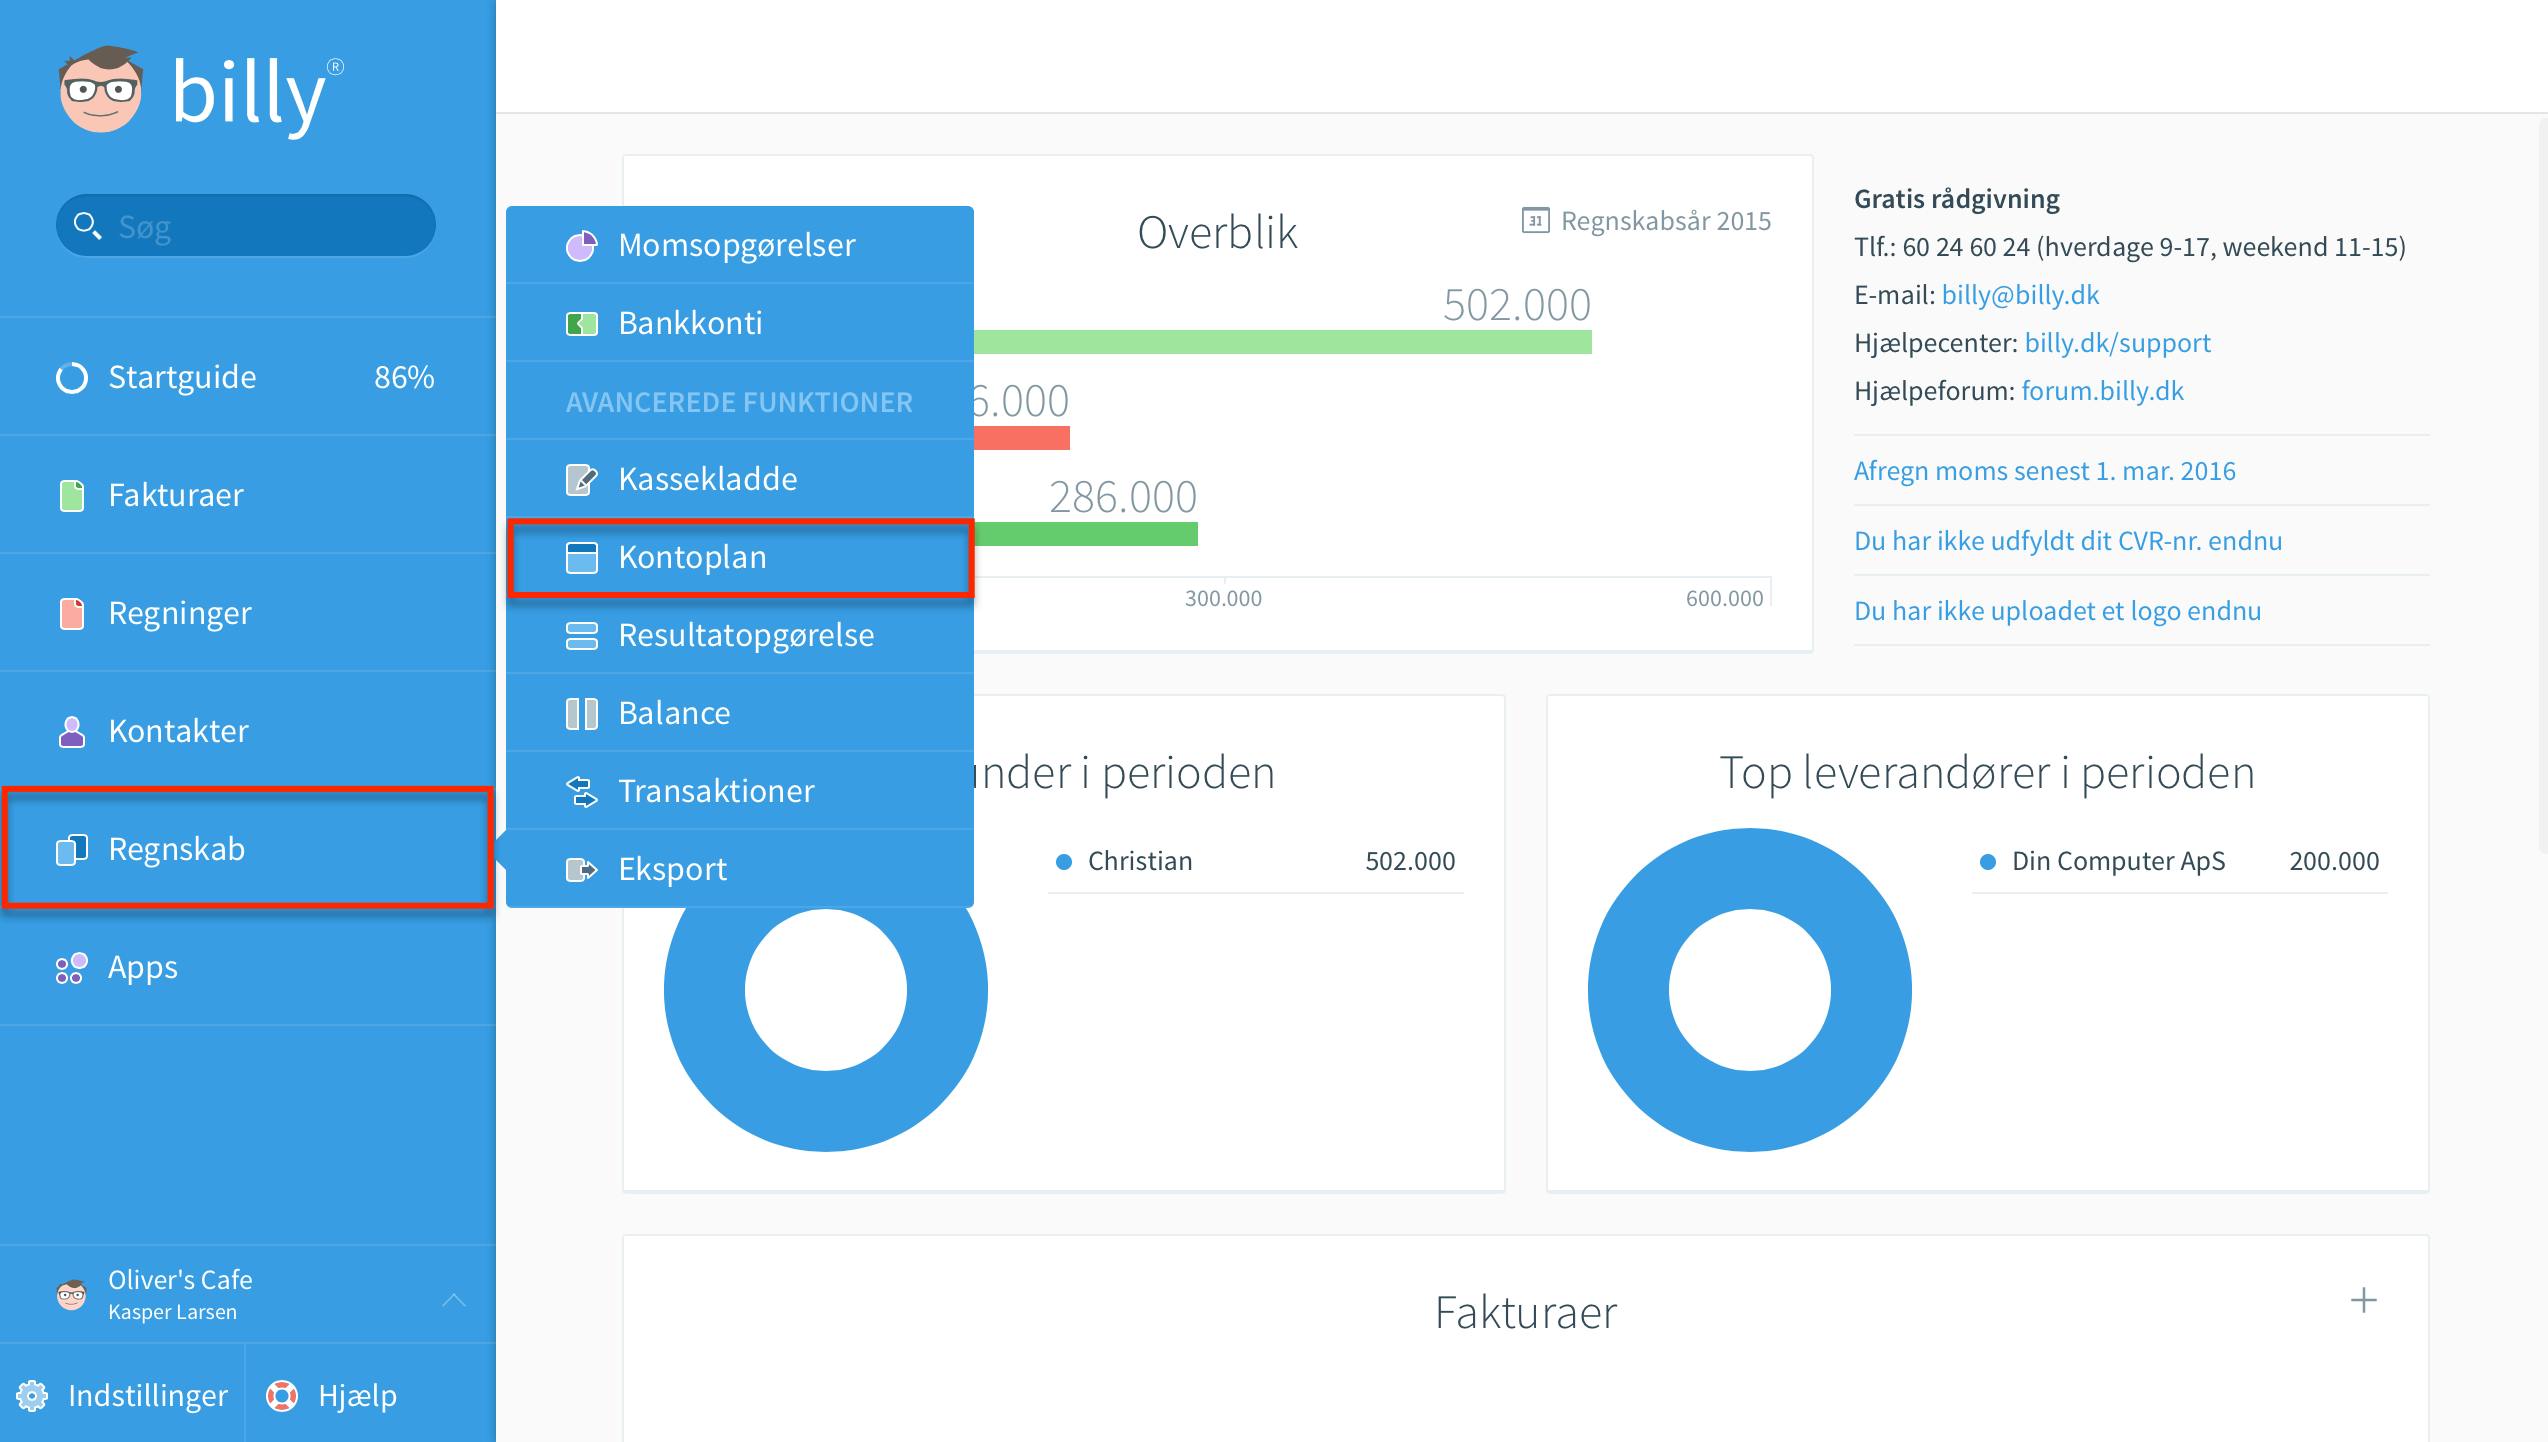The image size is (2548, 1442).
Task: Click the Regnskab copy icon
Action: coord(72,849)
